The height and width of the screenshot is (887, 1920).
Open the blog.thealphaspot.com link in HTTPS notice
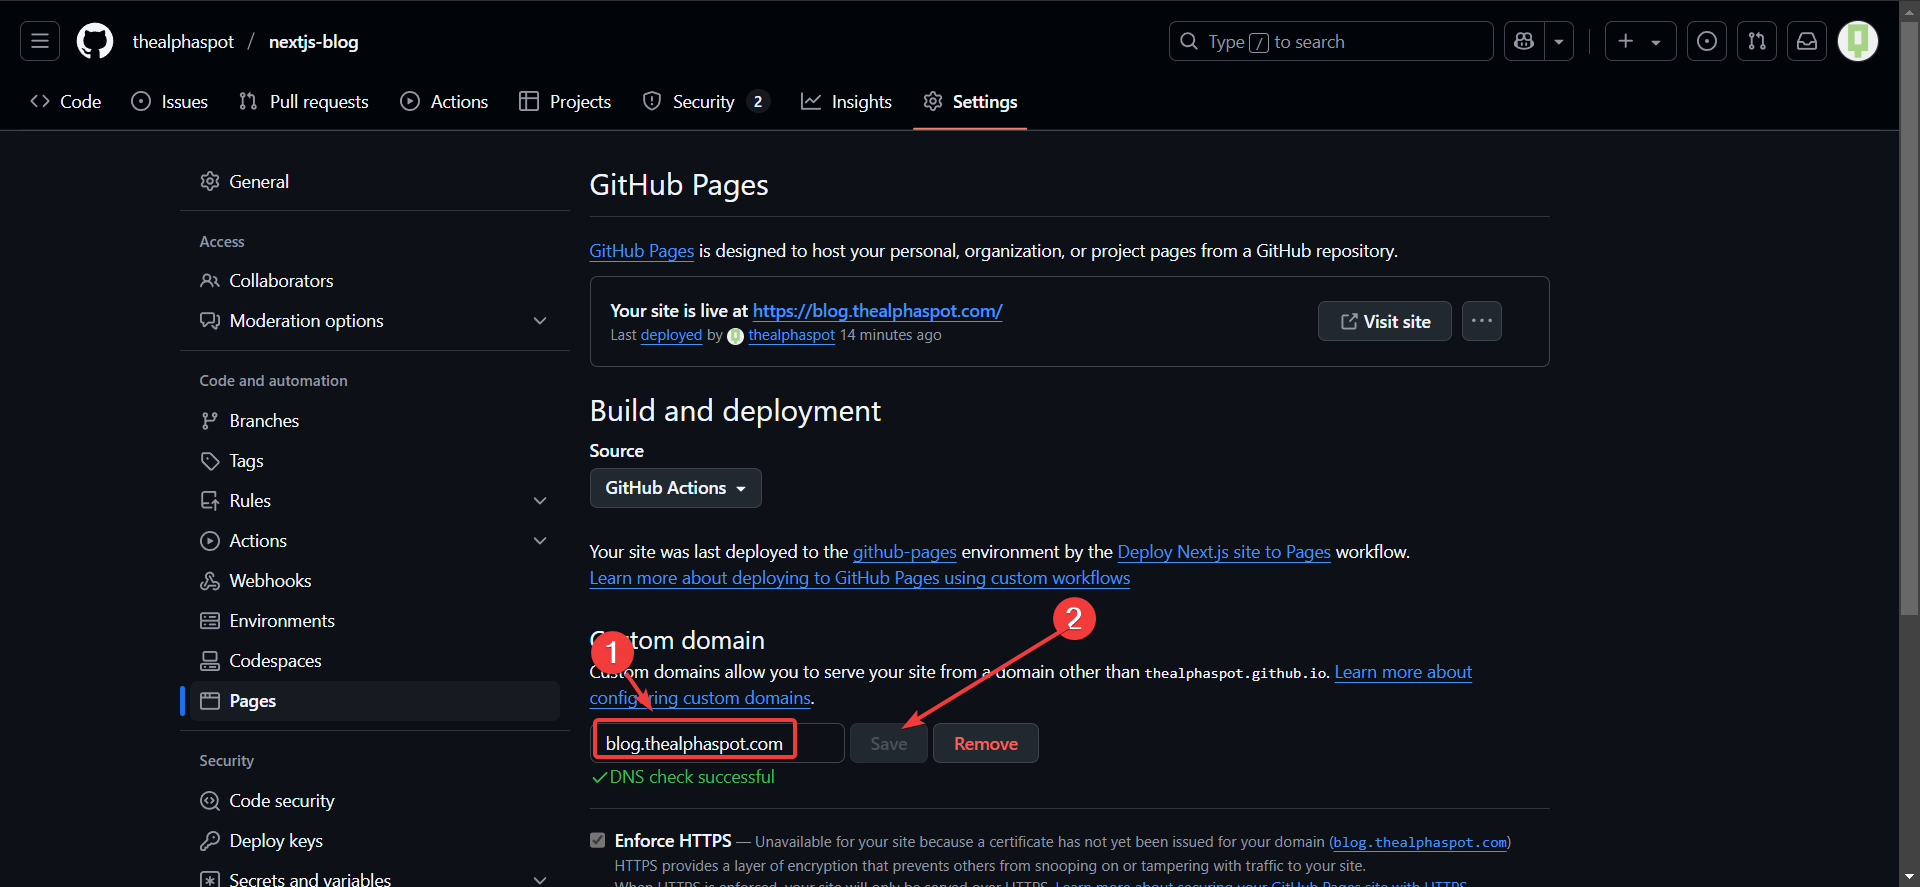click(x=1420, y=843)
